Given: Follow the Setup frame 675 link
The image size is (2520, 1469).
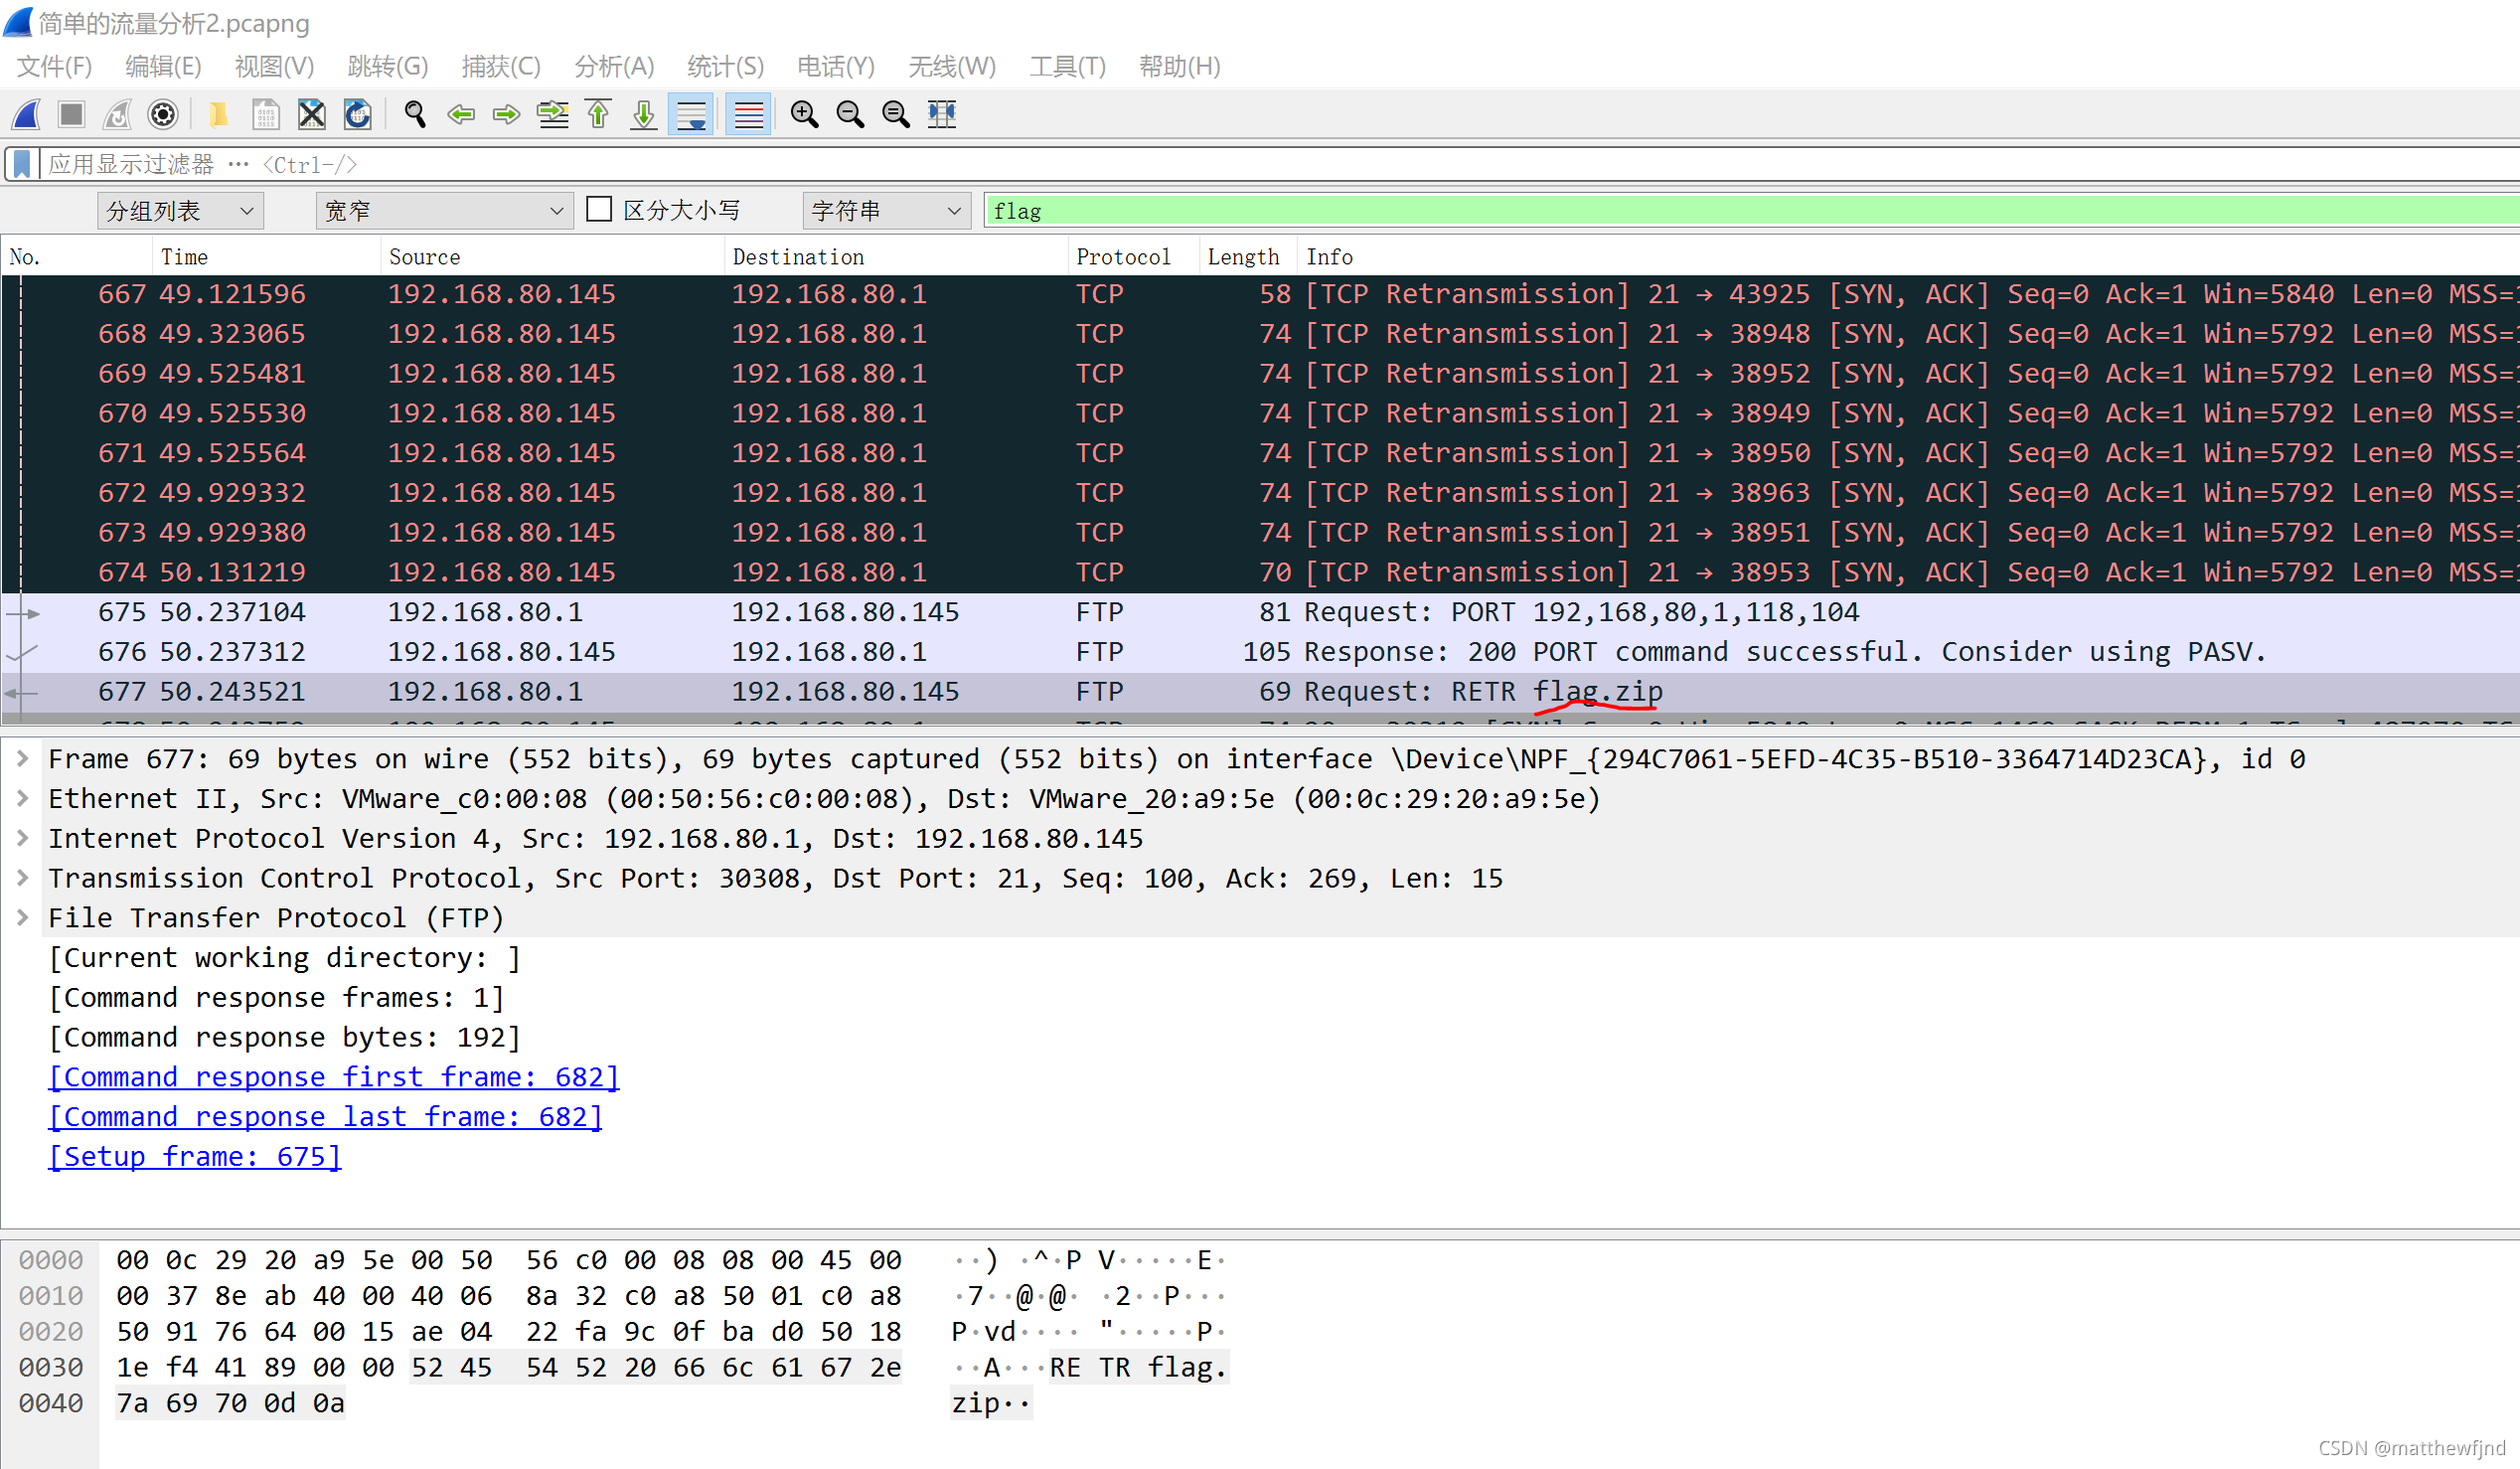Looking at the screenshot, I should click(195, 1156).
